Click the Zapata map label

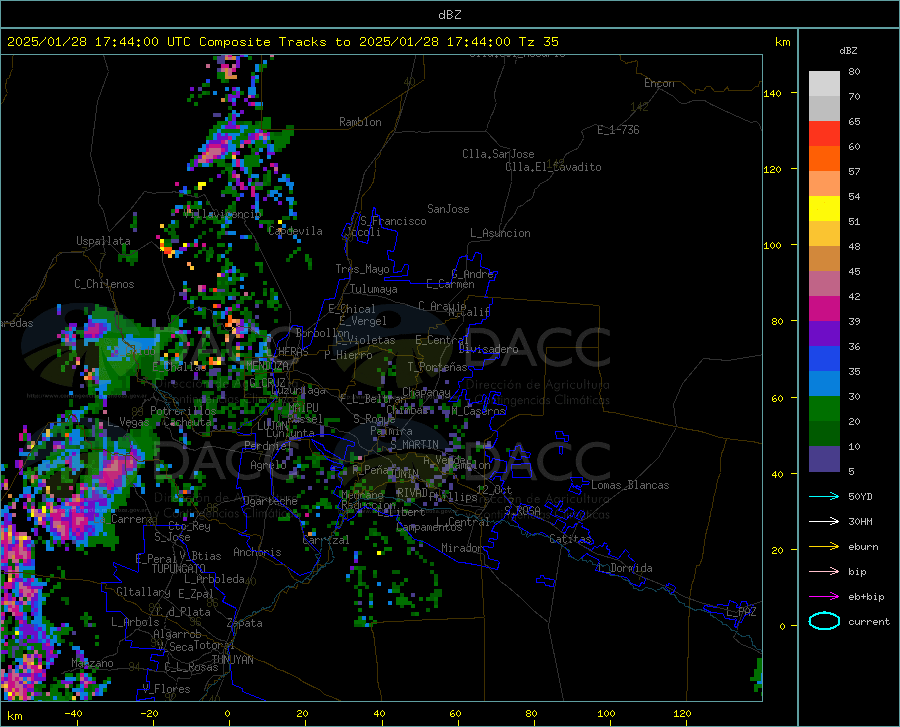(245, 623)
